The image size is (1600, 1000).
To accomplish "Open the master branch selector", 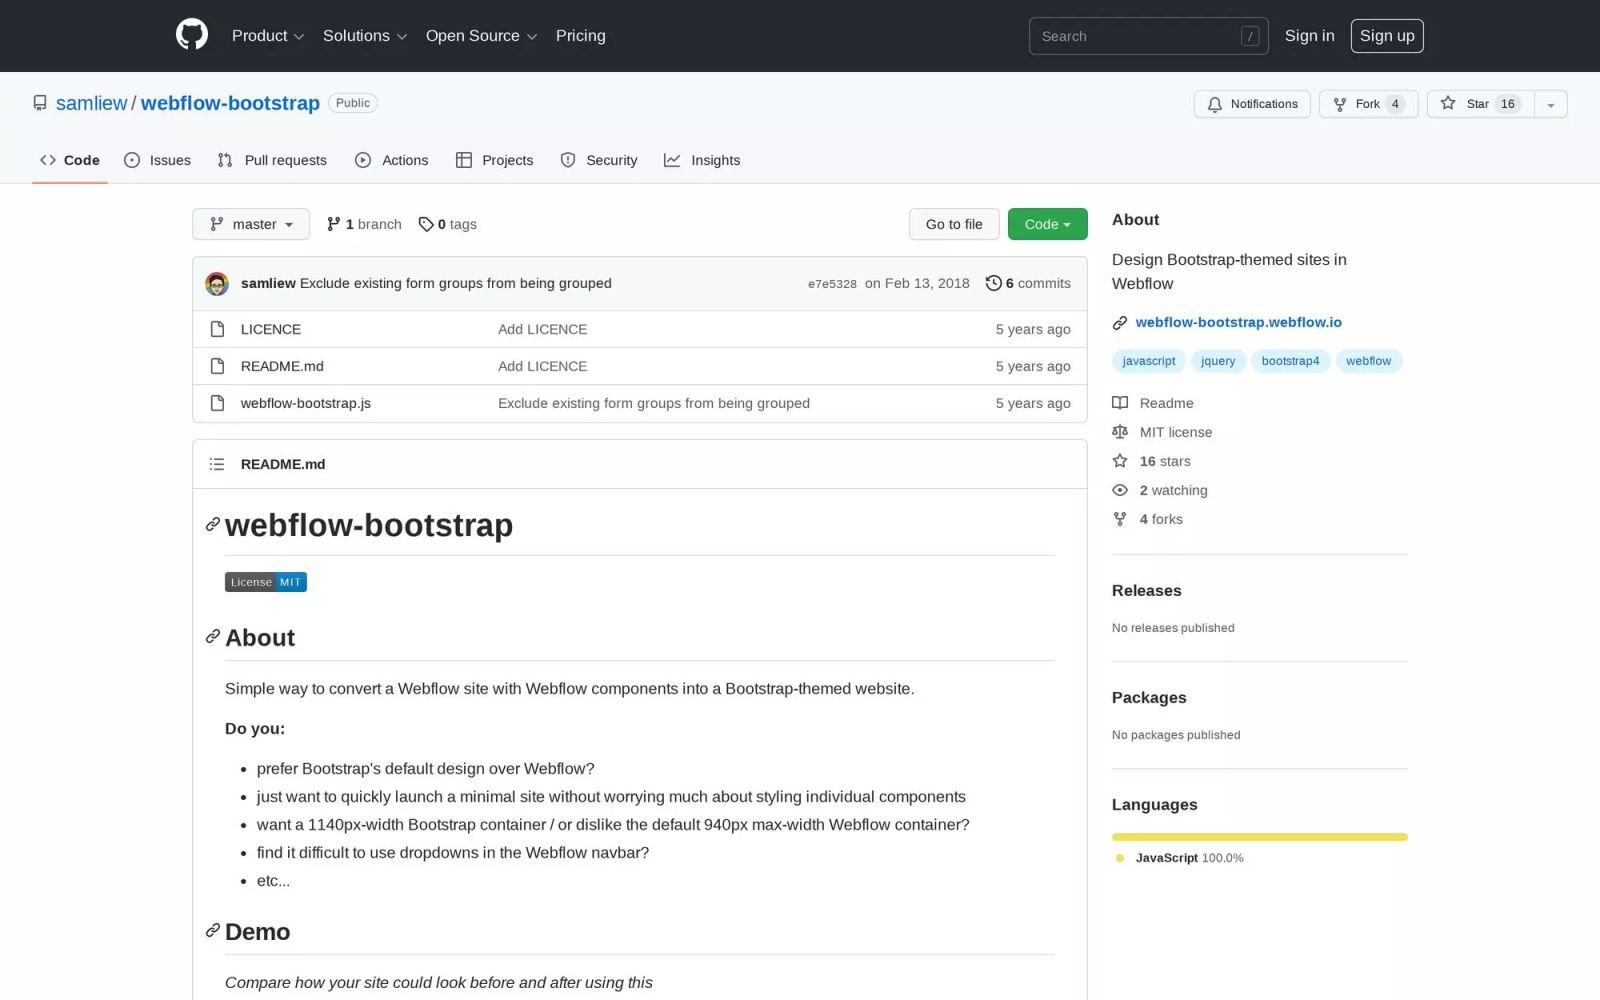I will [x=251, y=224].
